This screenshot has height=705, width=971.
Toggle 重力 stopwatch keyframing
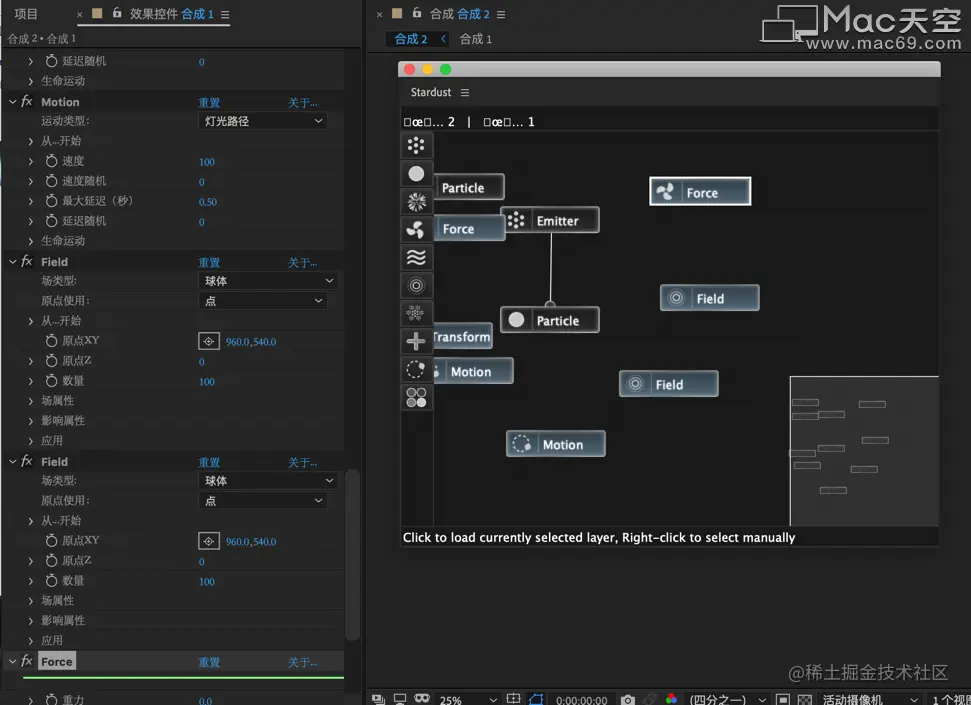(x=51, y=699)
